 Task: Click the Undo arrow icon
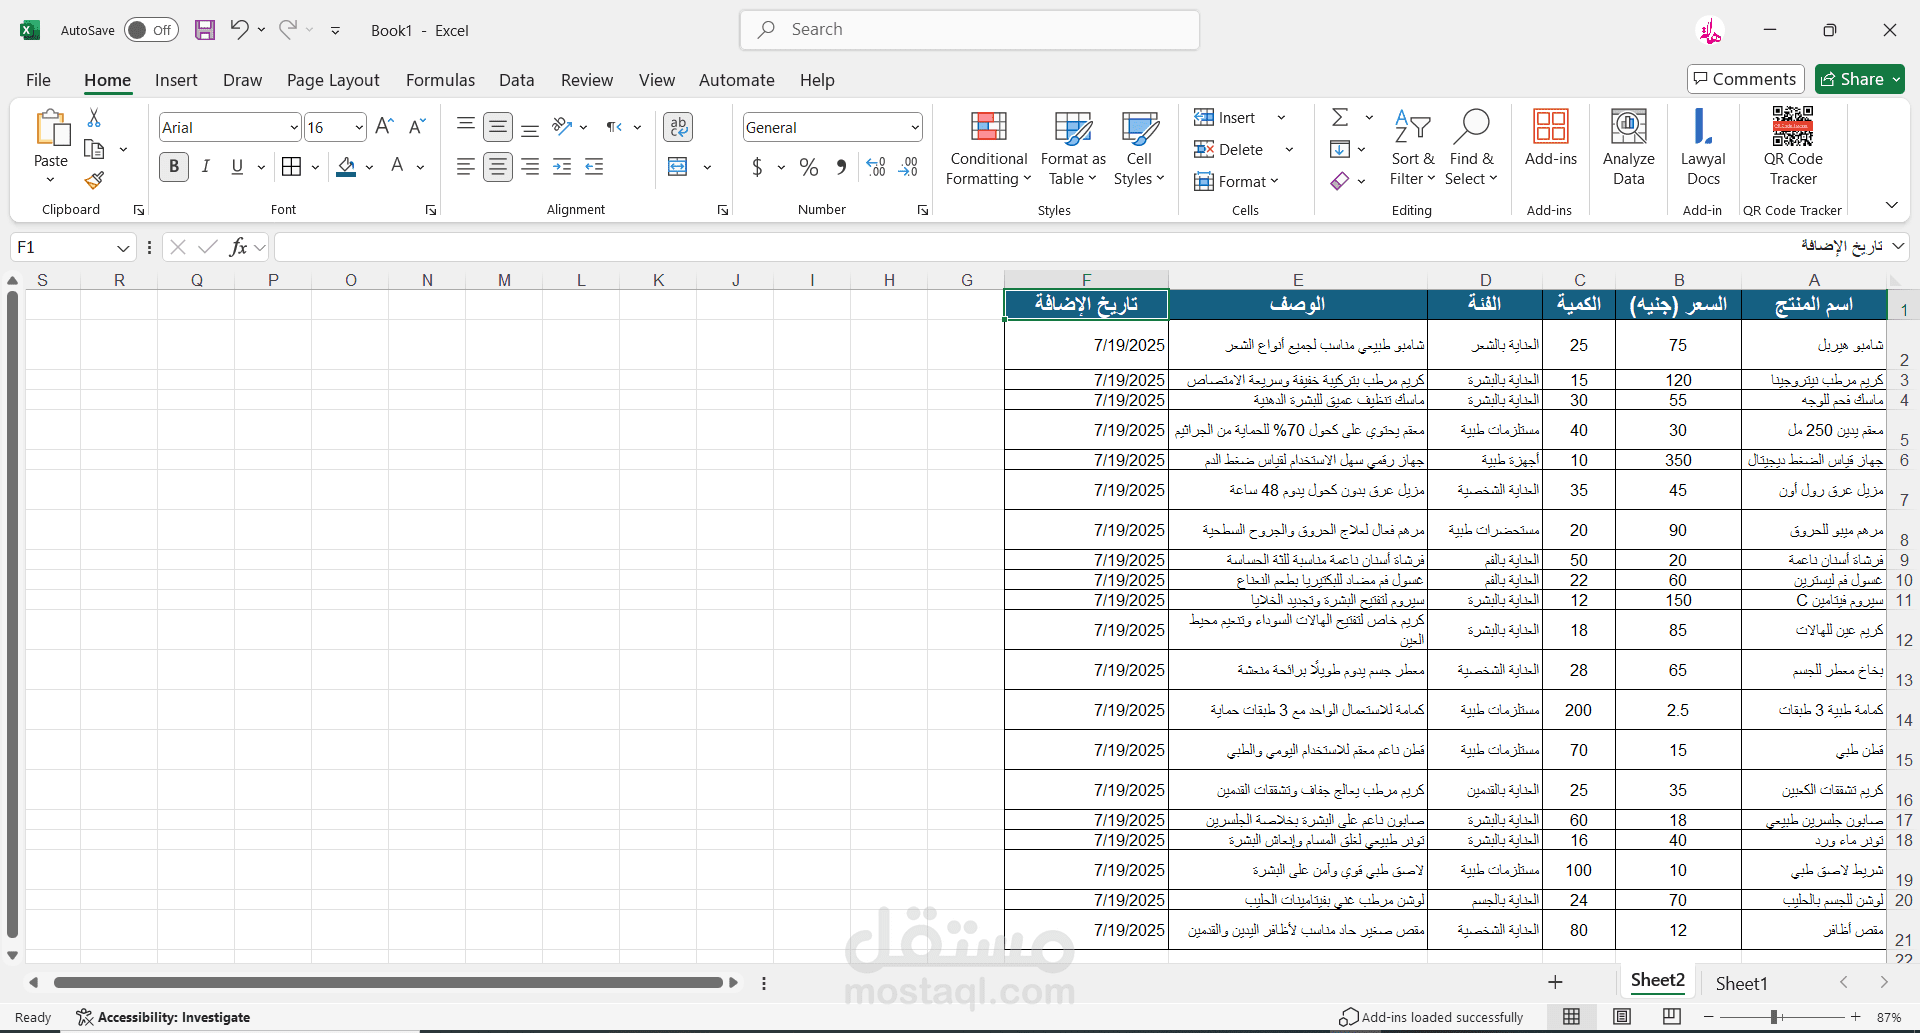click(x=239, y=29)
